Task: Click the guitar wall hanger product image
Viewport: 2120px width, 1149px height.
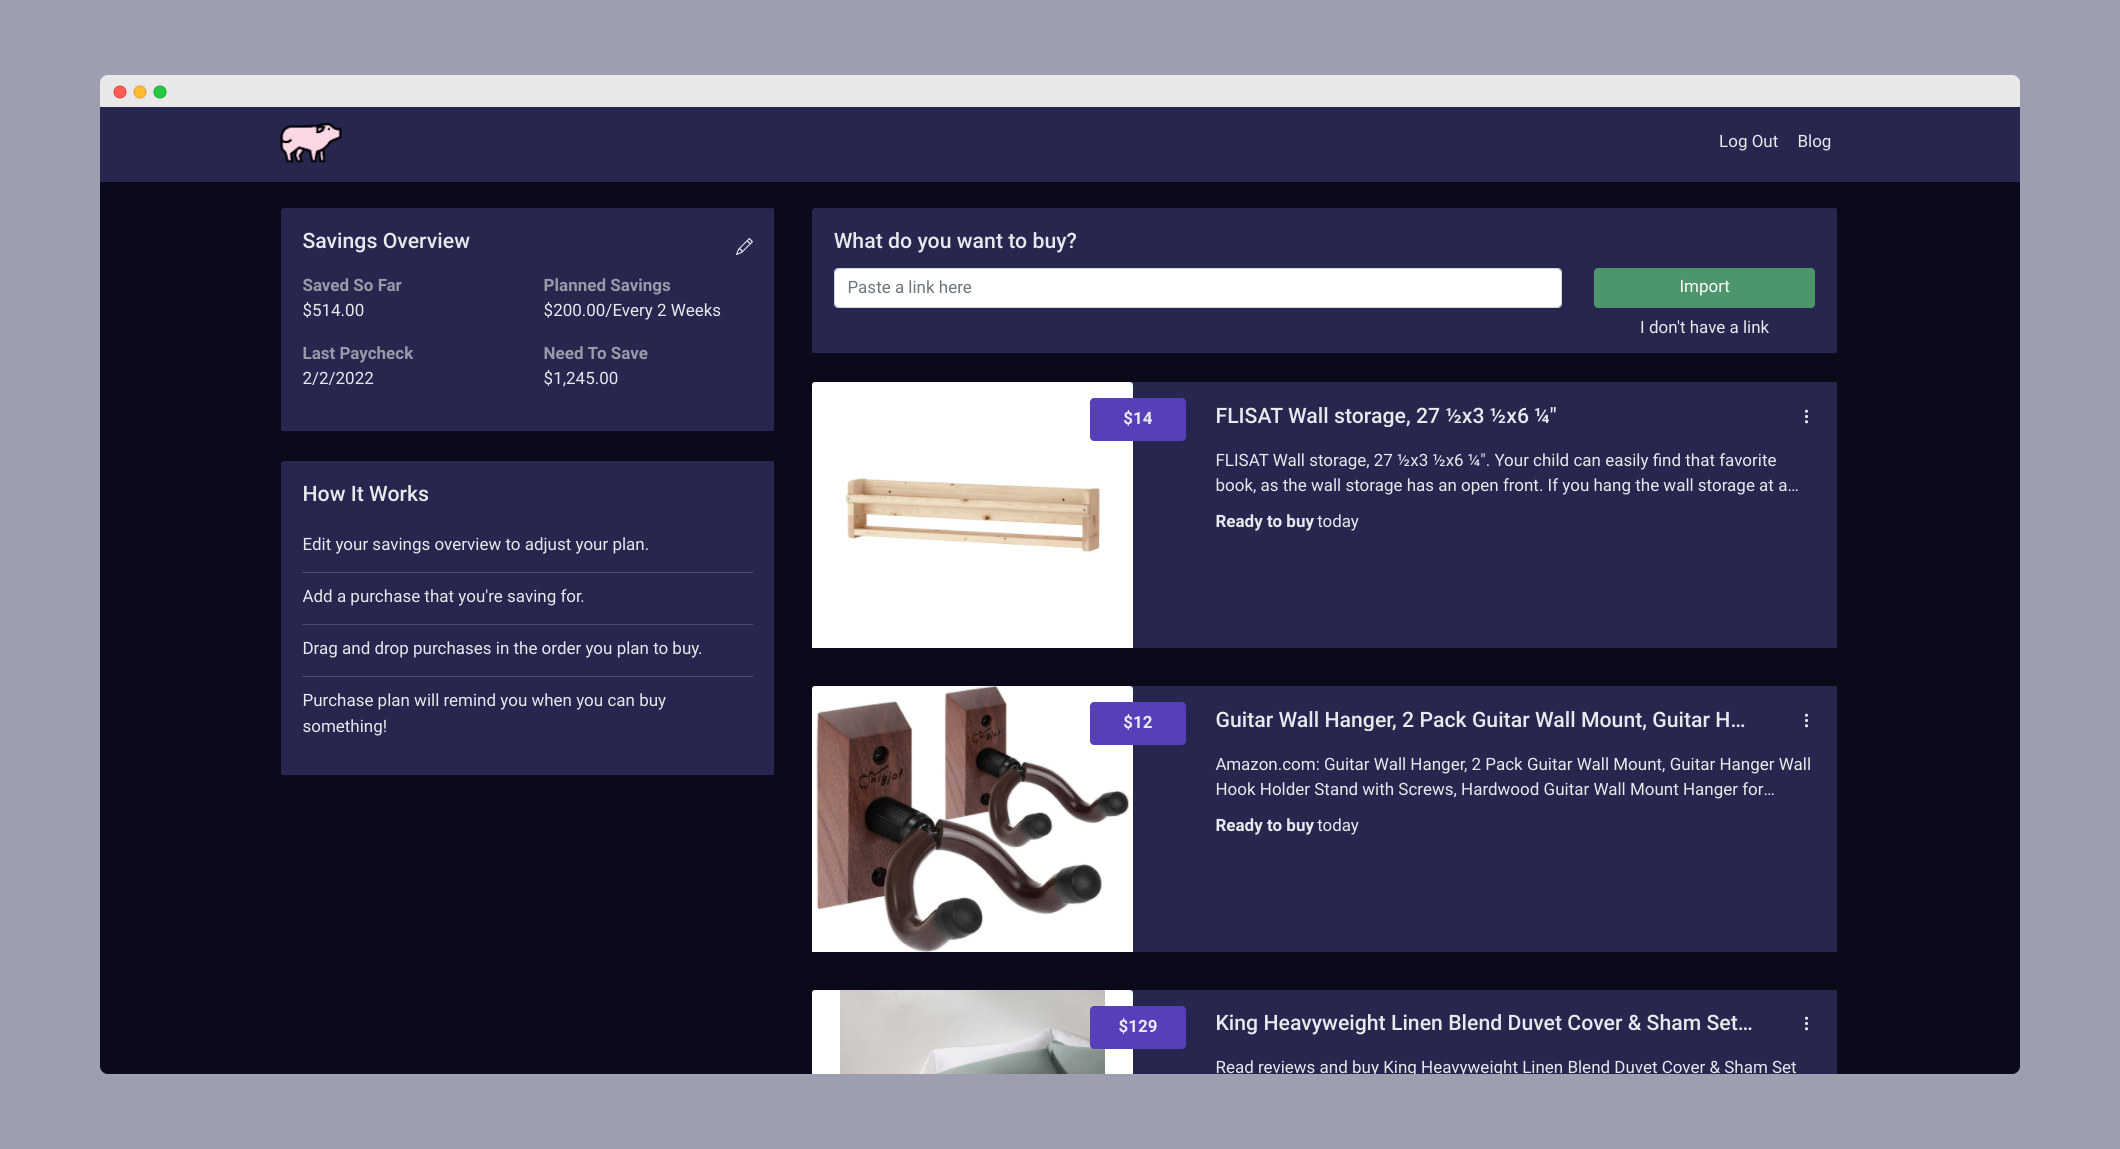Action: point(972,819)
